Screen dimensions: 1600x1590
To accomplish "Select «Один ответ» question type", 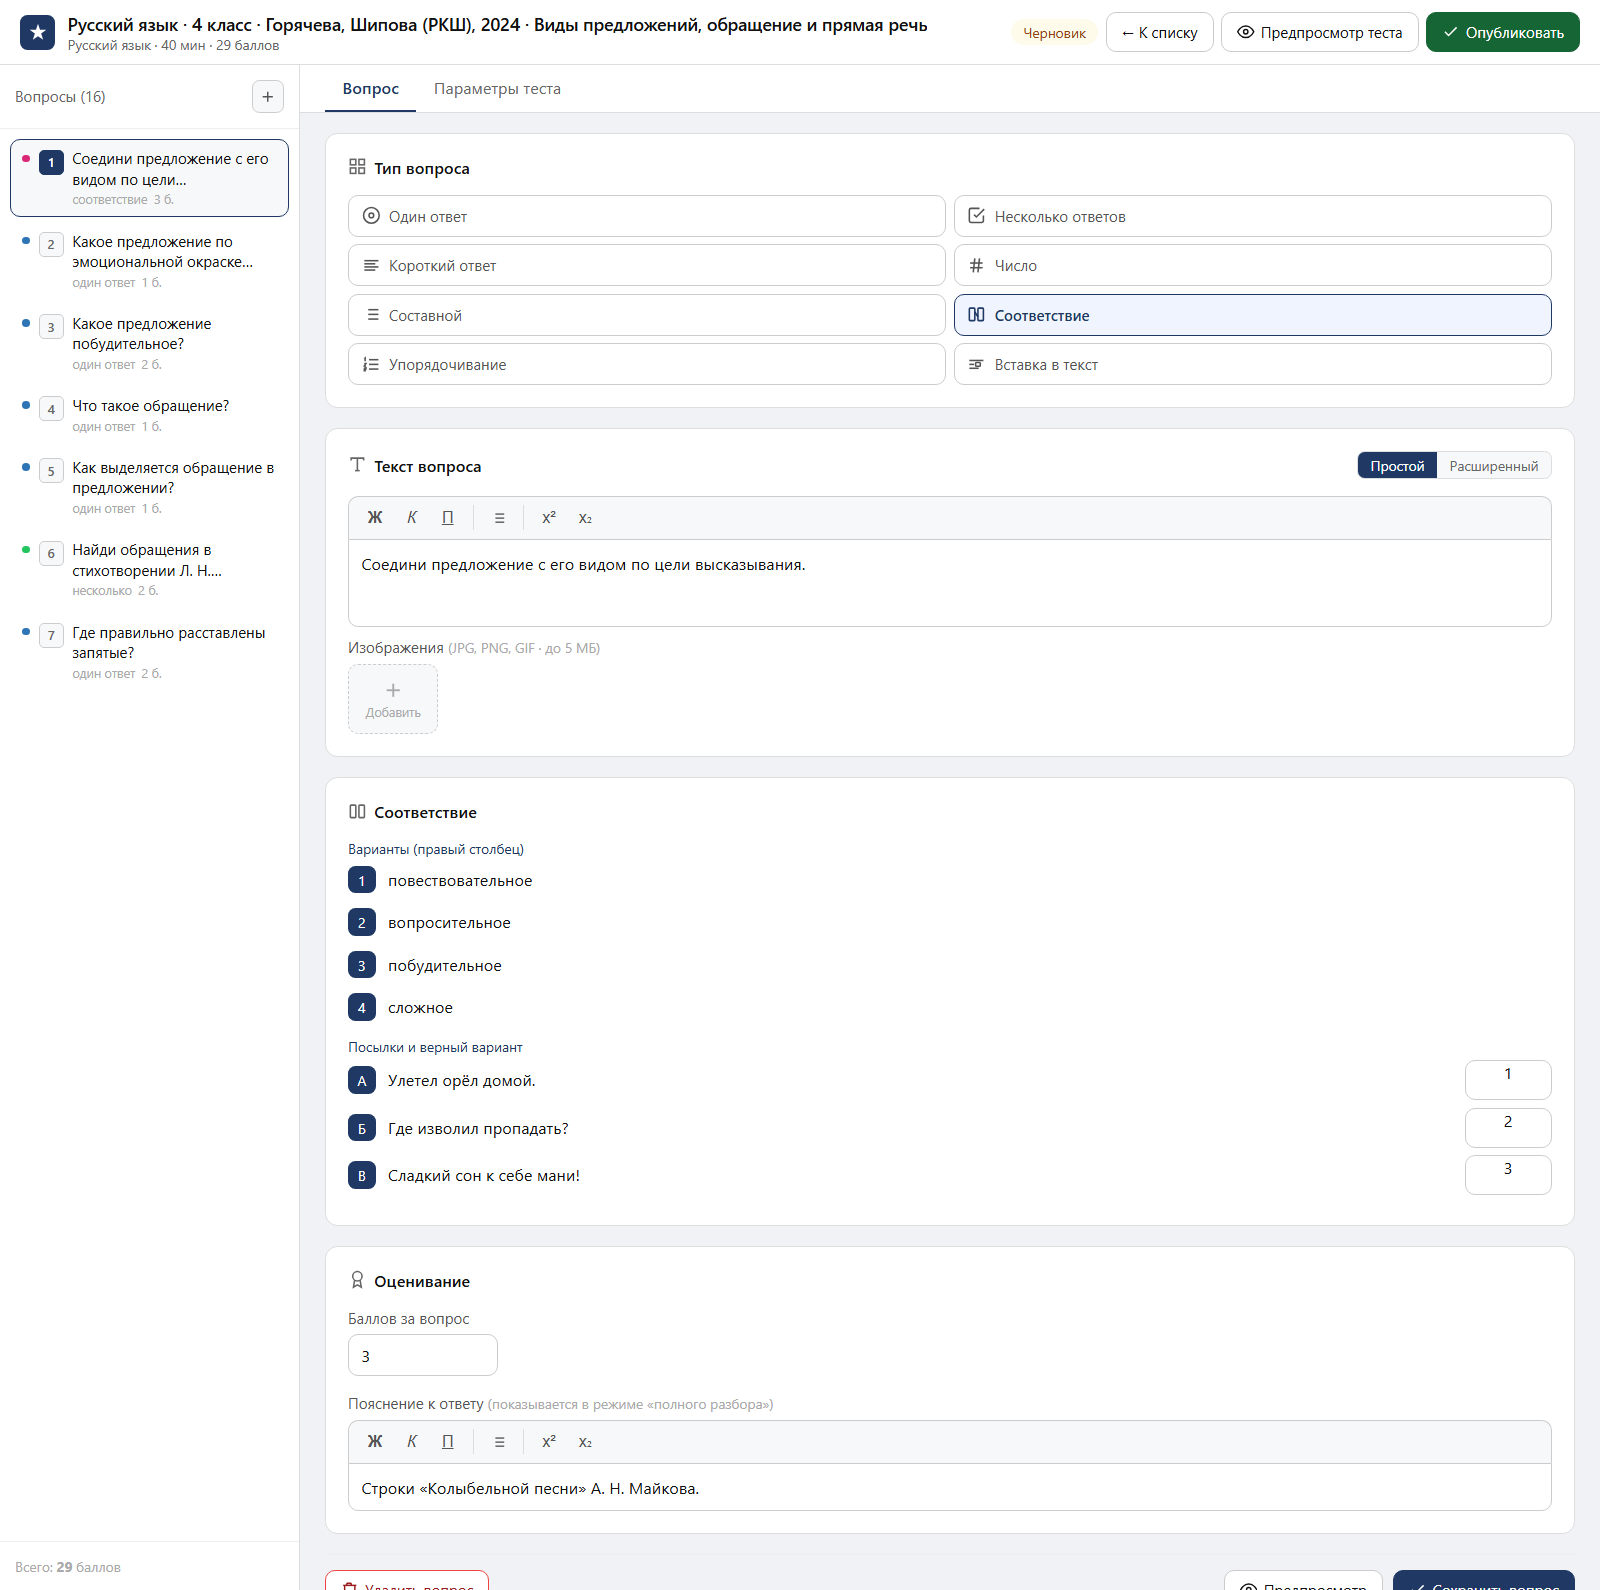I will [646, 216].
